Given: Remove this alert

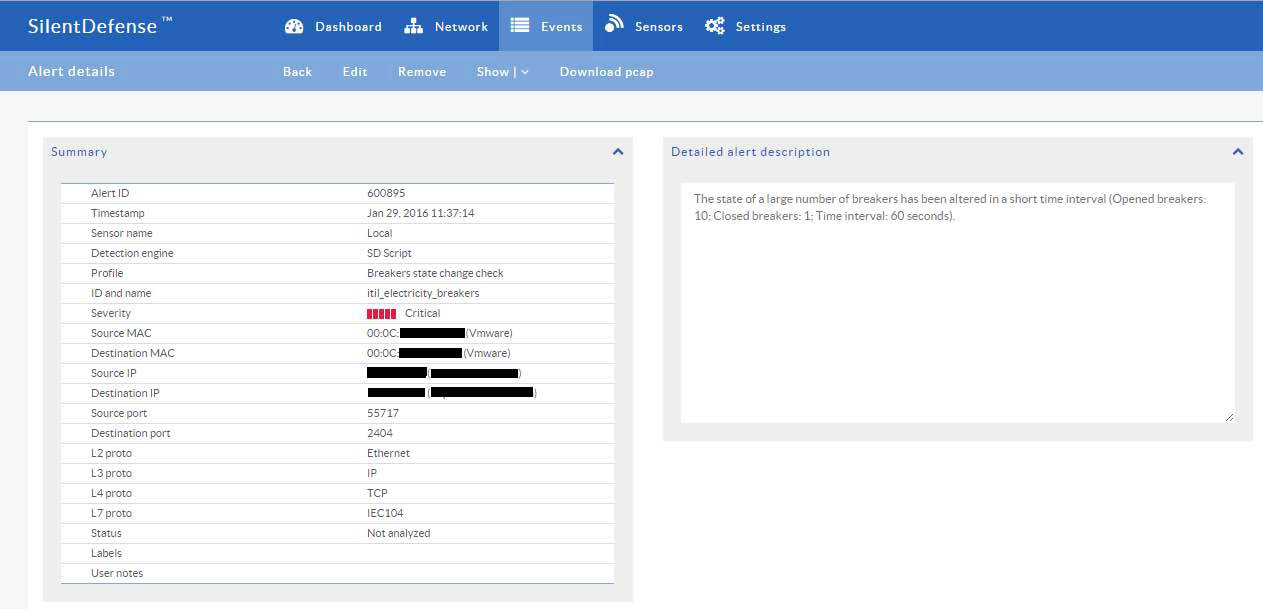Looking at the screenshot, I should tap(422, 72).
